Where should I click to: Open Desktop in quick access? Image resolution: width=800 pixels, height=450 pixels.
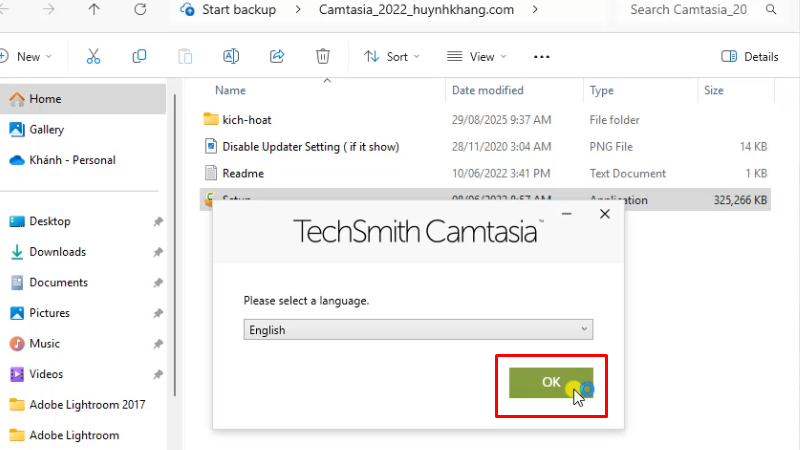(49, 221)
